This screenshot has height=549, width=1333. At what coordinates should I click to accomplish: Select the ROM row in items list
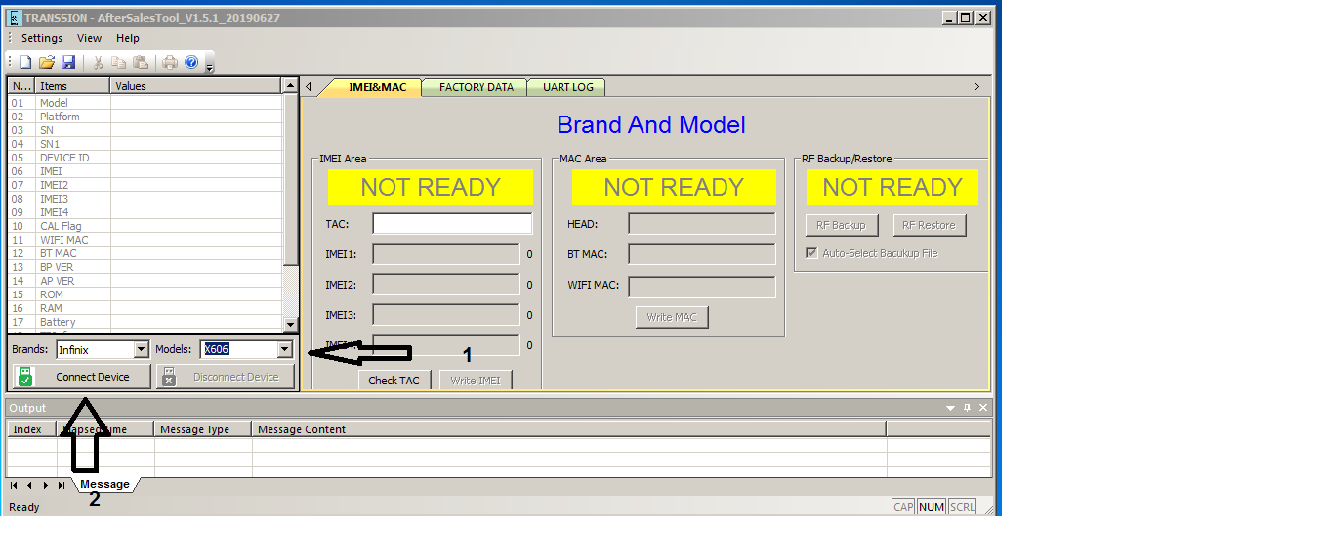(146, 295)
